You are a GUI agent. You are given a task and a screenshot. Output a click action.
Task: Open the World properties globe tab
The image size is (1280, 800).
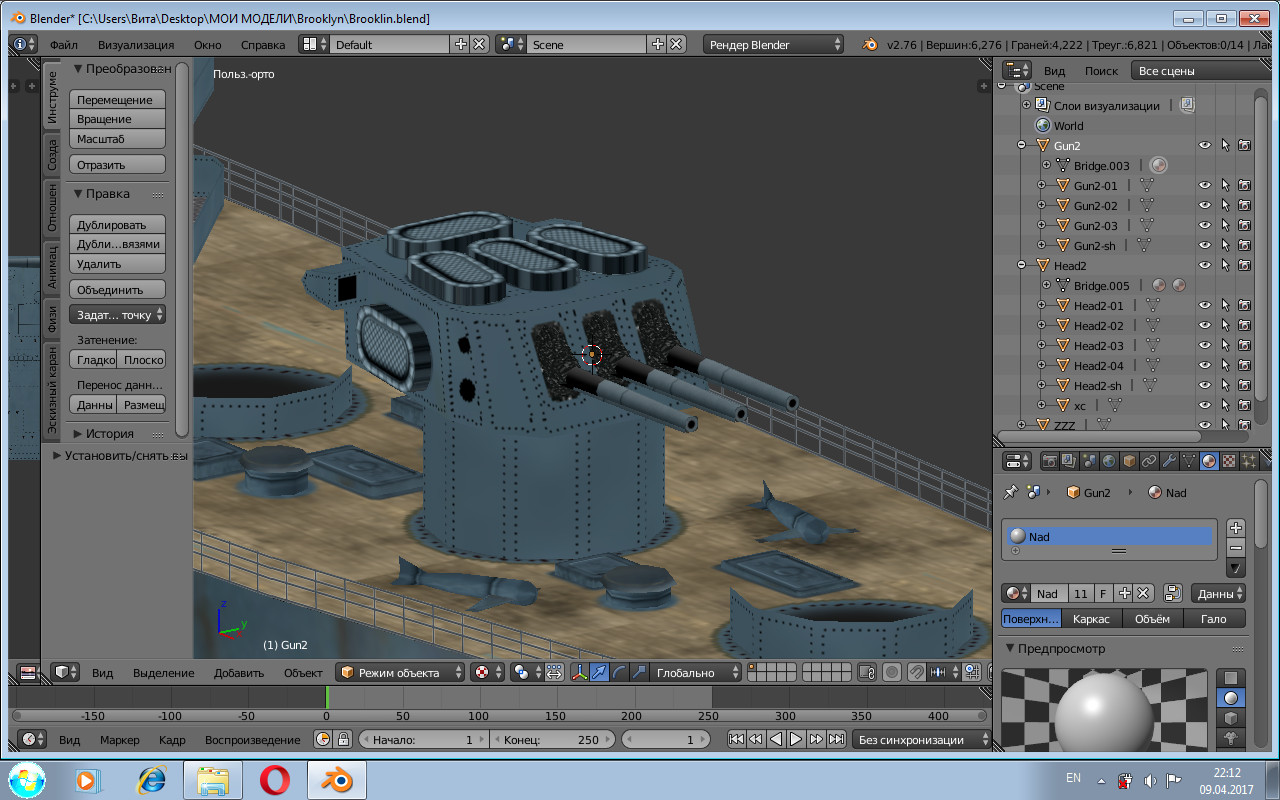pos(1109,461)
